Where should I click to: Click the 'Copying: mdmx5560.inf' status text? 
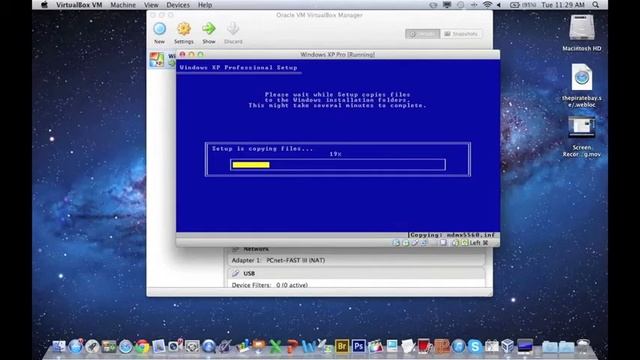pos(451,235)
